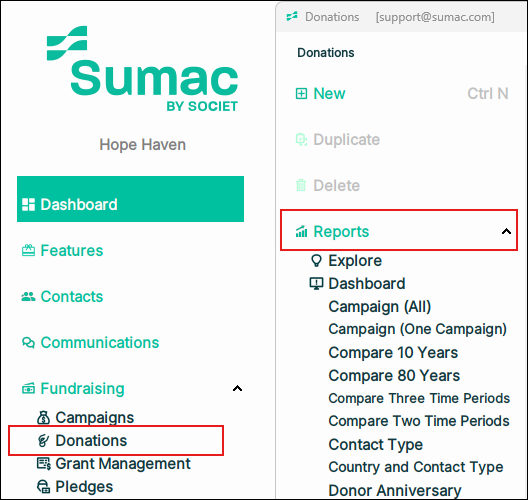This screenshot has height=500, width=528.
Task: Open the Contact Type report
Action: coord(375,445)
